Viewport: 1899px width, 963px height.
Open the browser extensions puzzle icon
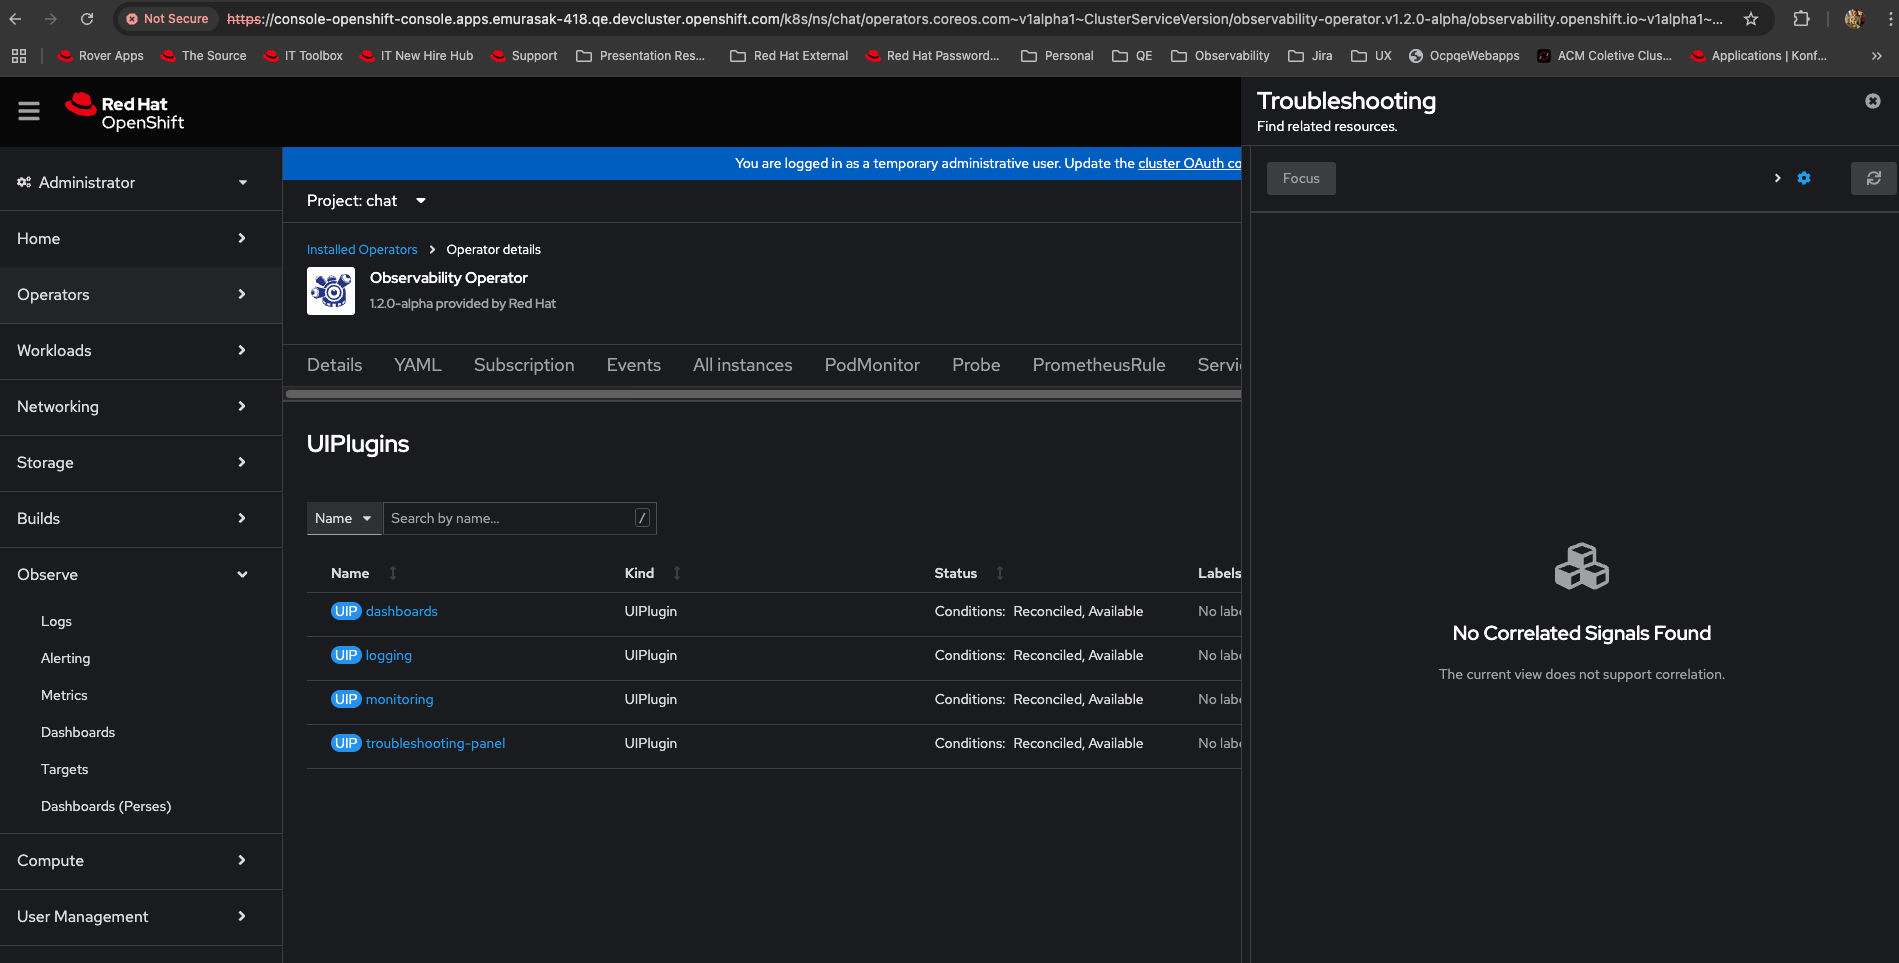[x=1801, y=19]
